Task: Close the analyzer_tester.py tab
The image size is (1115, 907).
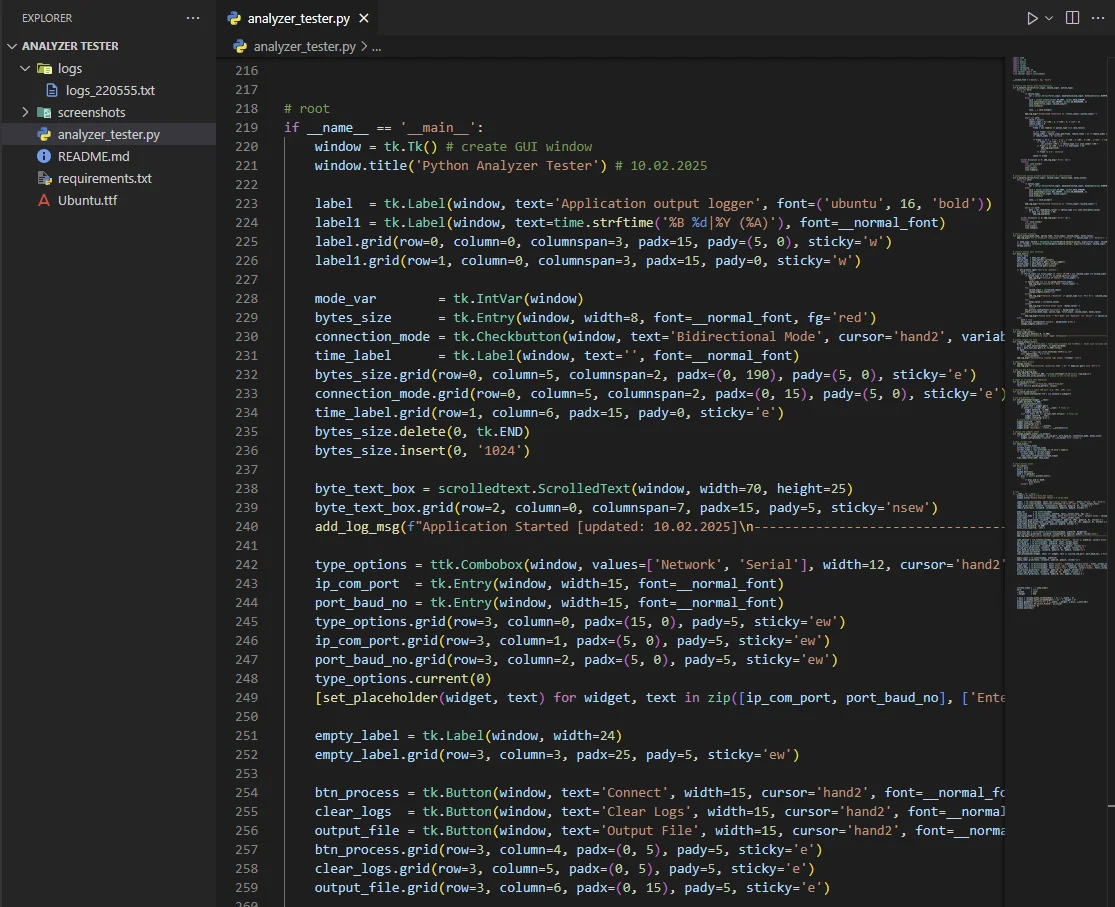Action: click(364, 18)
